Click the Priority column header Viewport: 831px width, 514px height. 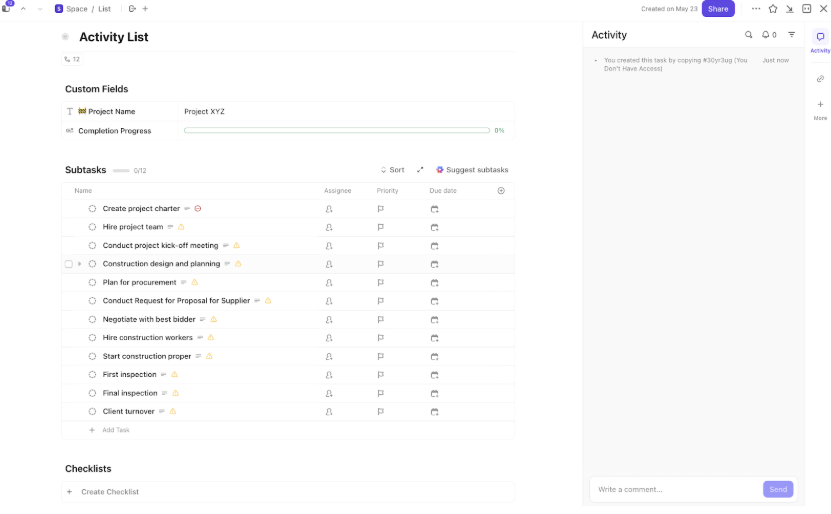pyautogui.click(x=387, y=191)
